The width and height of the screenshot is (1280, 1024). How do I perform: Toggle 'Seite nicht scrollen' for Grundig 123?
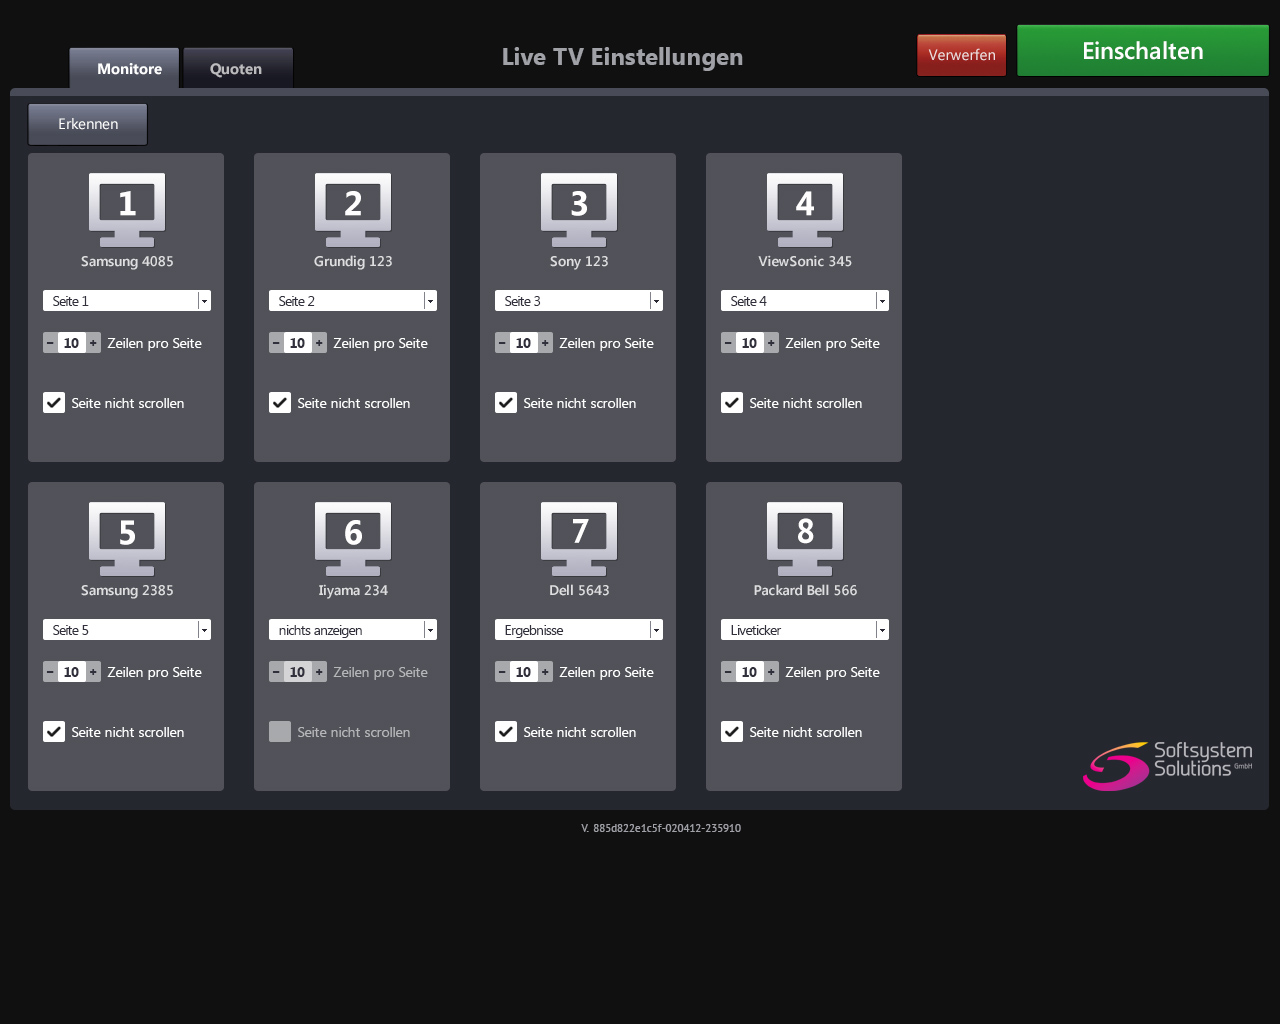click(280, 403)
